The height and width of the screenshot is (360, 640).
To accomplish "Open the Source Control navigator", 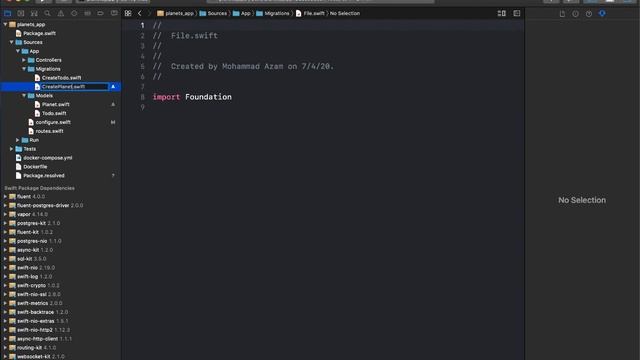I will tap(20, 13).
